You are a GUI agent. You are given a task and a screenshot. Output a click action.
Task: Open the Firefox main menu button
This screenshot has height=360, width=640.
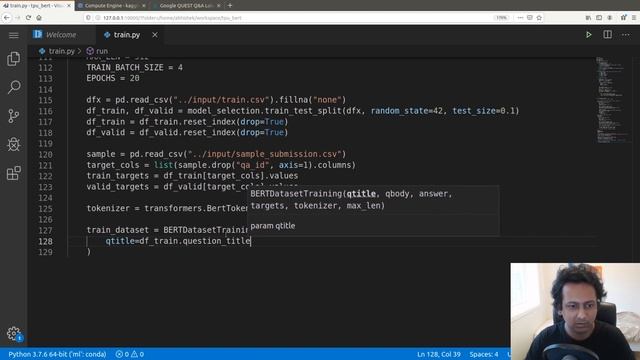[634, 18]
